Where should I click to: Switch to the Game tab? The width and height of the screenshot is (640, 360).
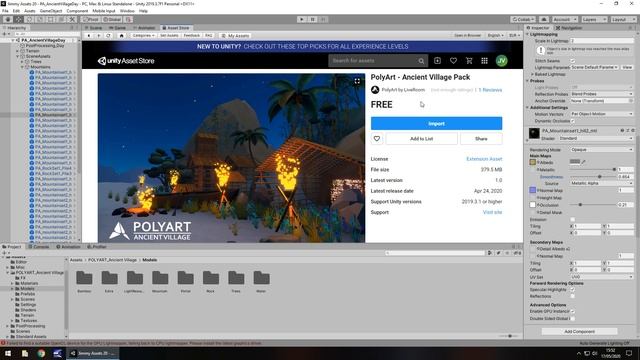[x=118, y=28]
